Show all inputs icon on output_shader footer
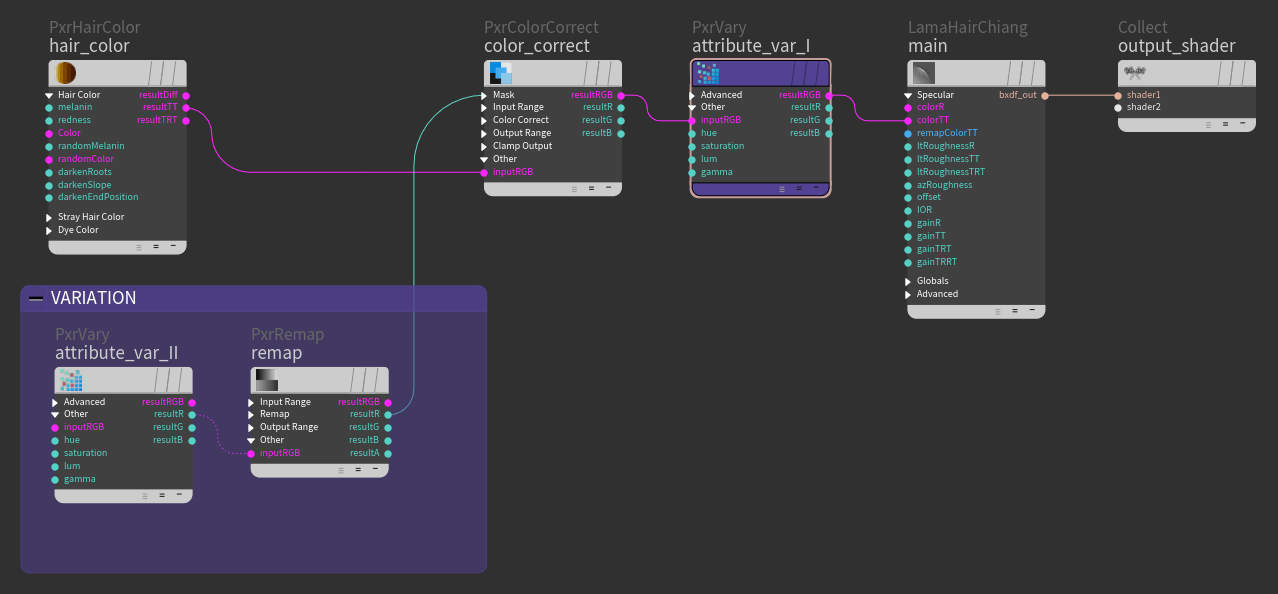The width and height of the screenshot is (1278, 594). coord(1210,124)
